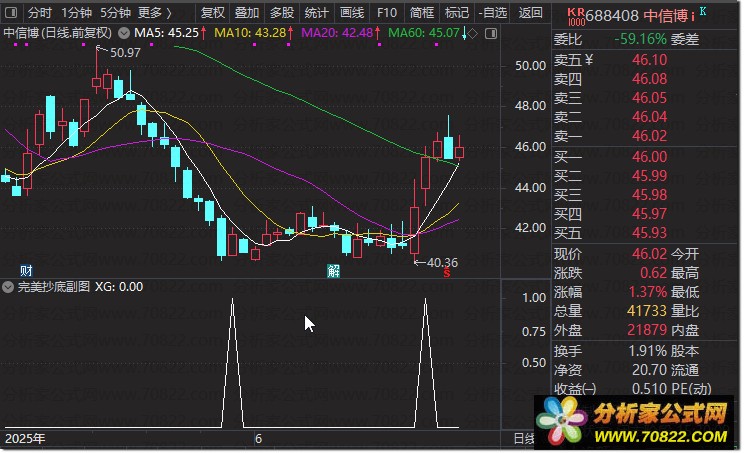The width and height of the screenshot is (744, 453).
Task: Select the MA5: 45.25 label
Action: click(167, 33)
